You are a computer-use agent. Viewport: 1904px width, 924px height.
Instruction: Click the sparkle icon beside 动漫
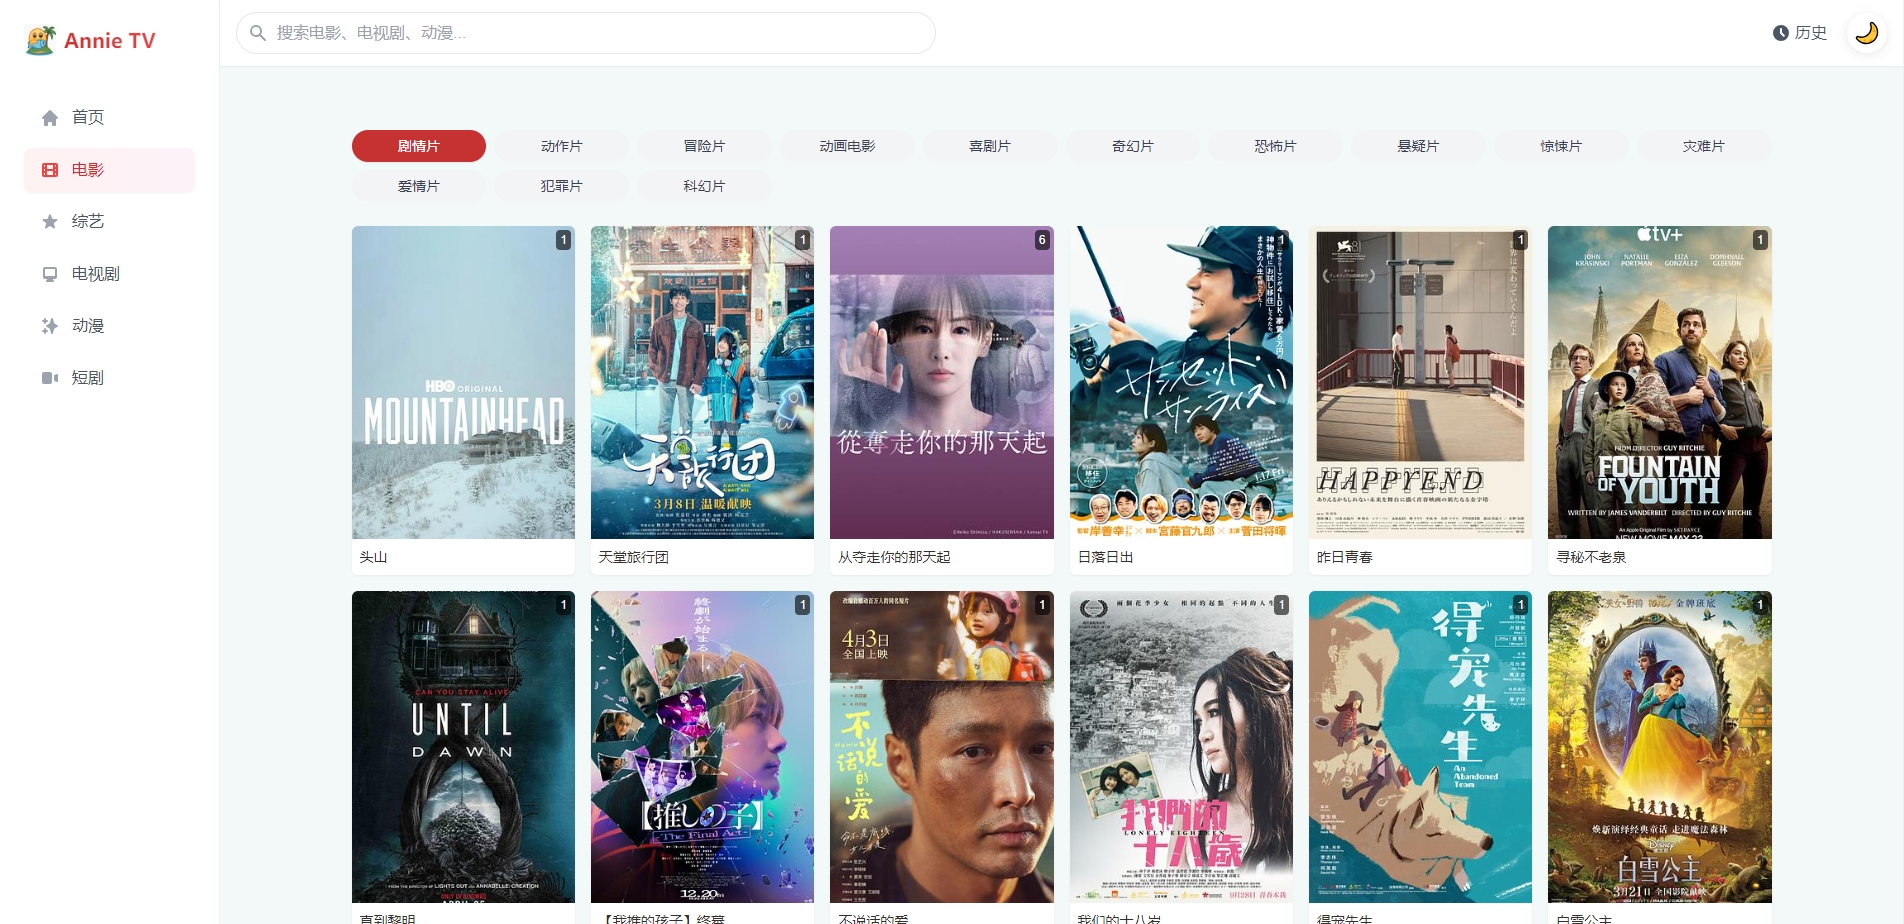[x=50, y=326]
